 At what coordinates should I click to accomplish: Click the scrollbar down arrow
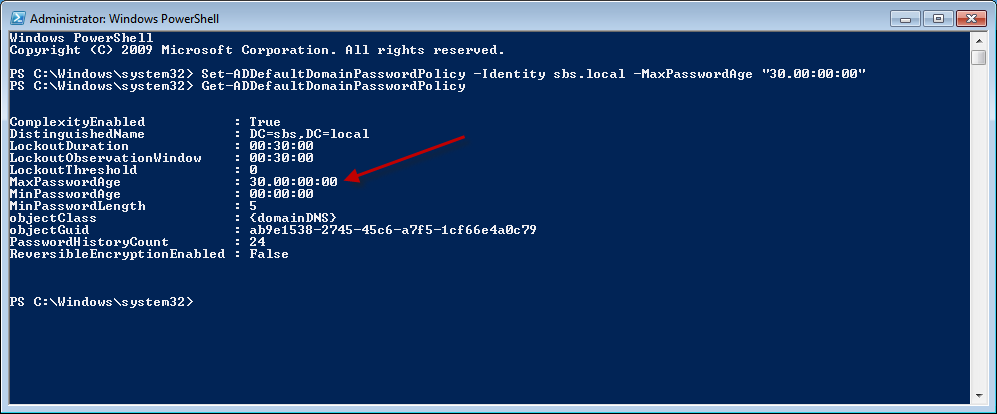[979, 395]
